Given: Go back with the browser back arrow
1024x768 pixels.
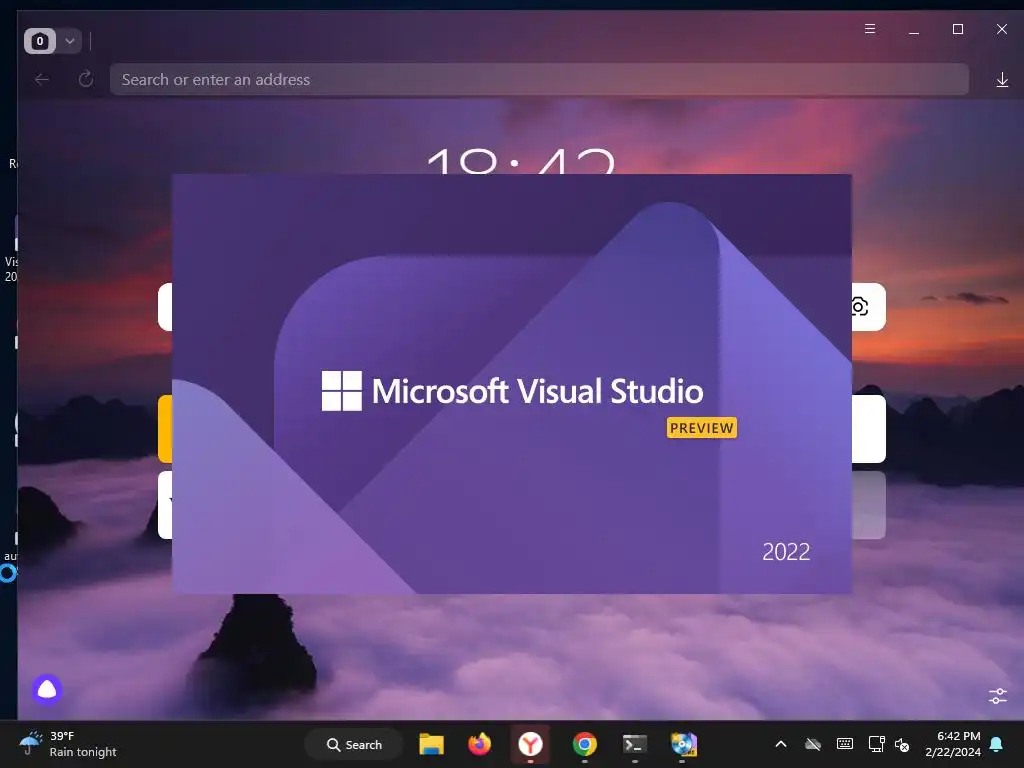Looking at the screenshot, I should coord(42,80).
